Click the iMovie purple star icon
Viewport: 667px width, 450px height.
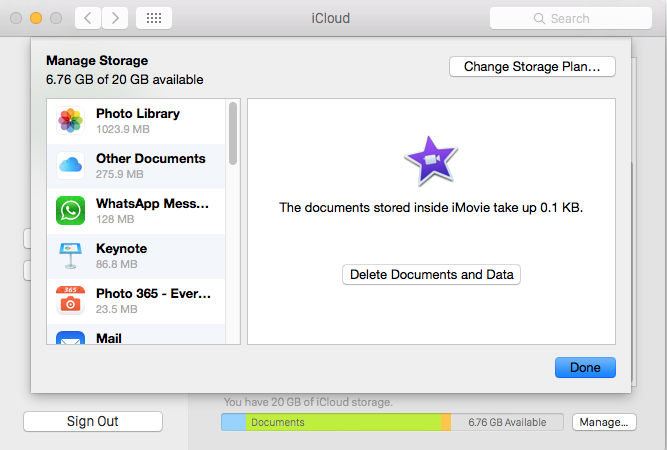pyautogui.click(x=431, y=161)
